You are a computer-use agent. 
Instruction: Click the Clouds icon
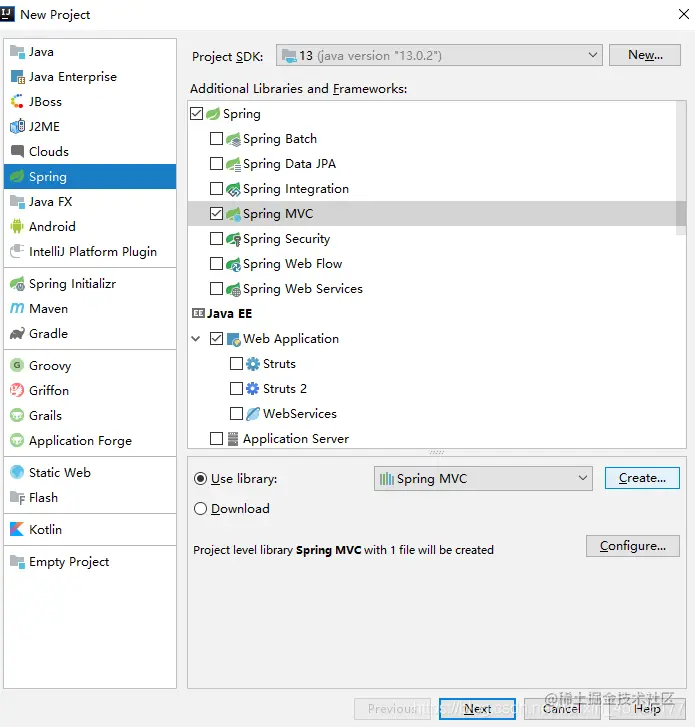(x=17, y=152)
